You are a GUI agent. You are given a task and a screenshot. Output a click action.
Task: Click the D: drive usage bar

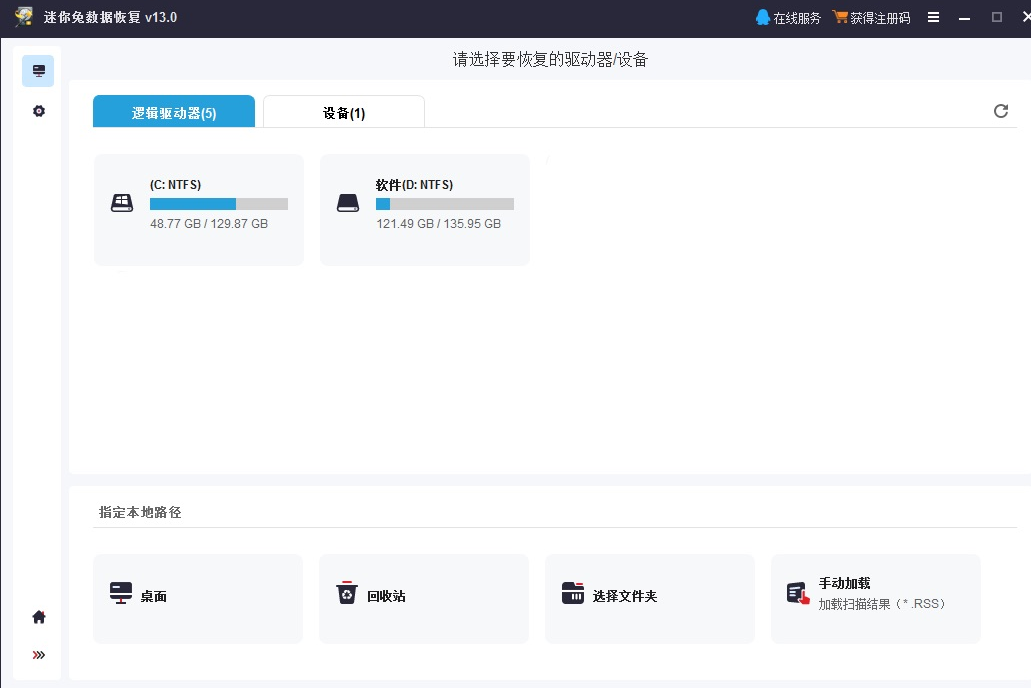click(x=444, y=204)
